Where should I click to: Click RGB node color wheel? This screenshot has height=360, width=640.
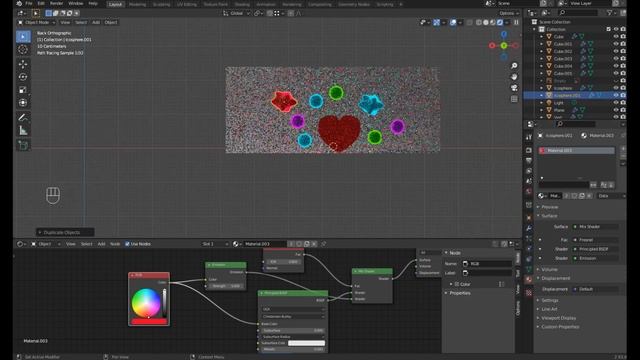(146, 302)
